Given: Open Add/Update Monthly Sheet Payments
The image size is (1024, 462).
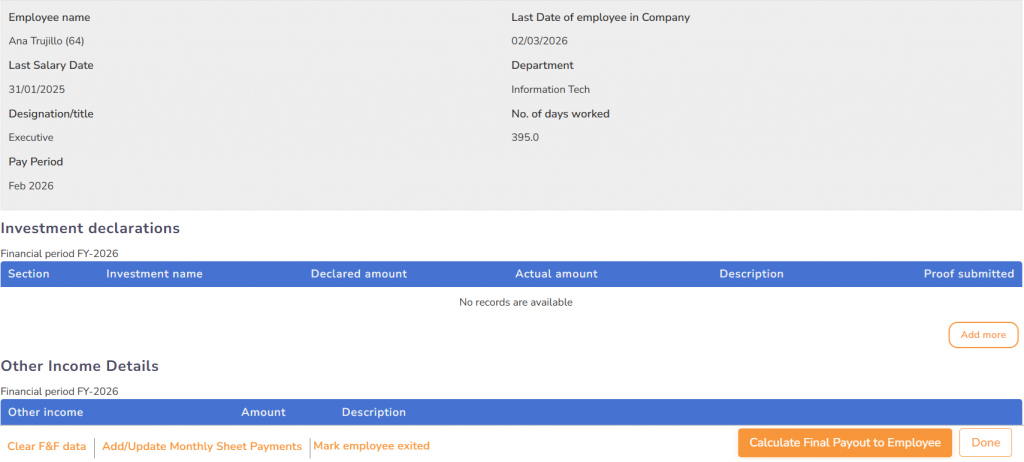Looking at the screenshot, I should pyautogui.click(x=202, y=446).
